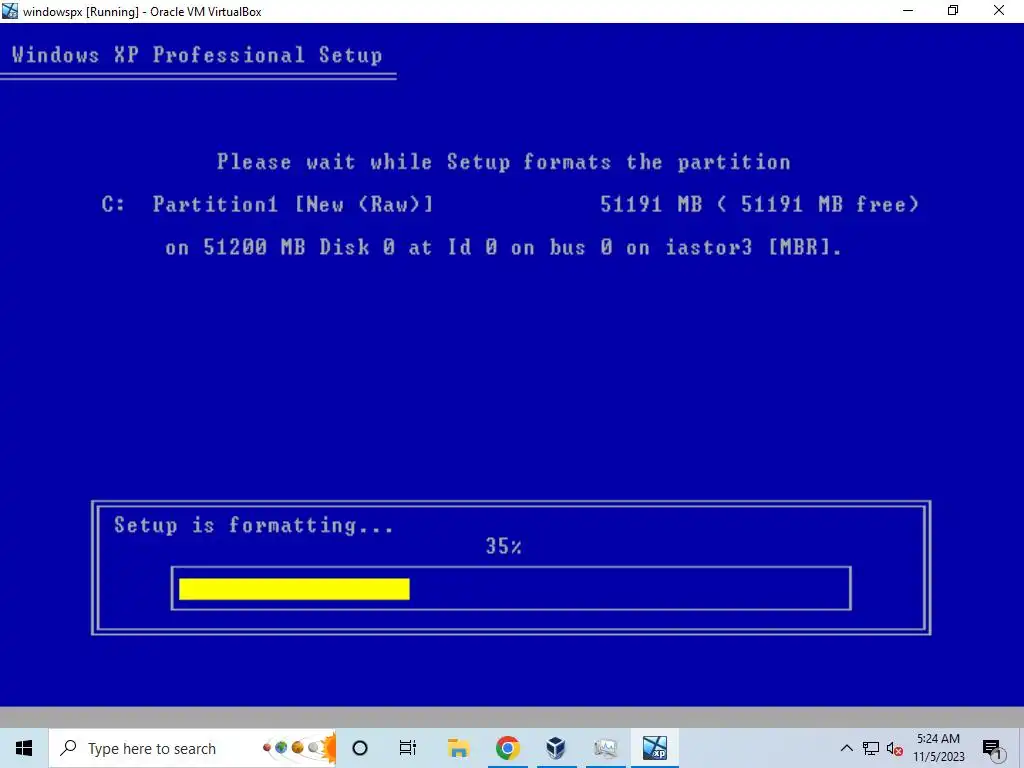Open network status tray icon
Screen dimensions: 1024x768
(871, 748)
